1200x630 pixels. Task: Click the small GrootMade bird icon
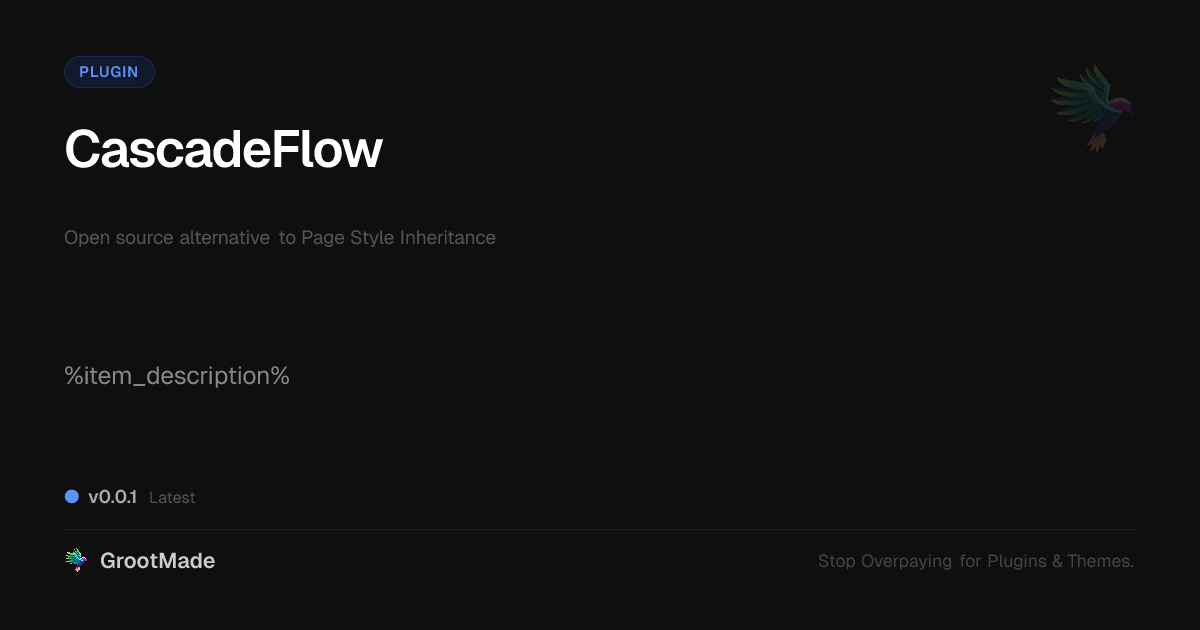tap(76, 561)
